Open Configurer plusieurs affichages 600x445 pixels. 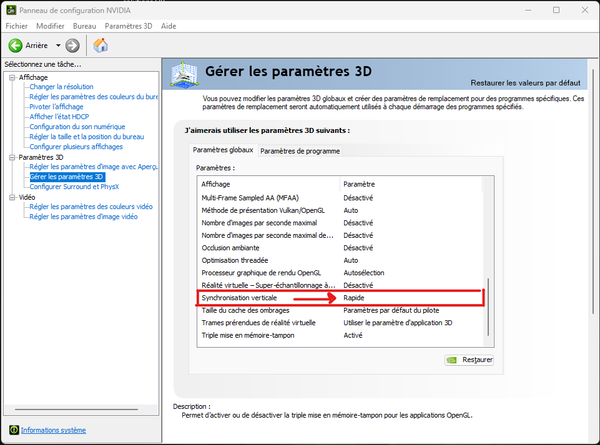[x=76, y=147]
